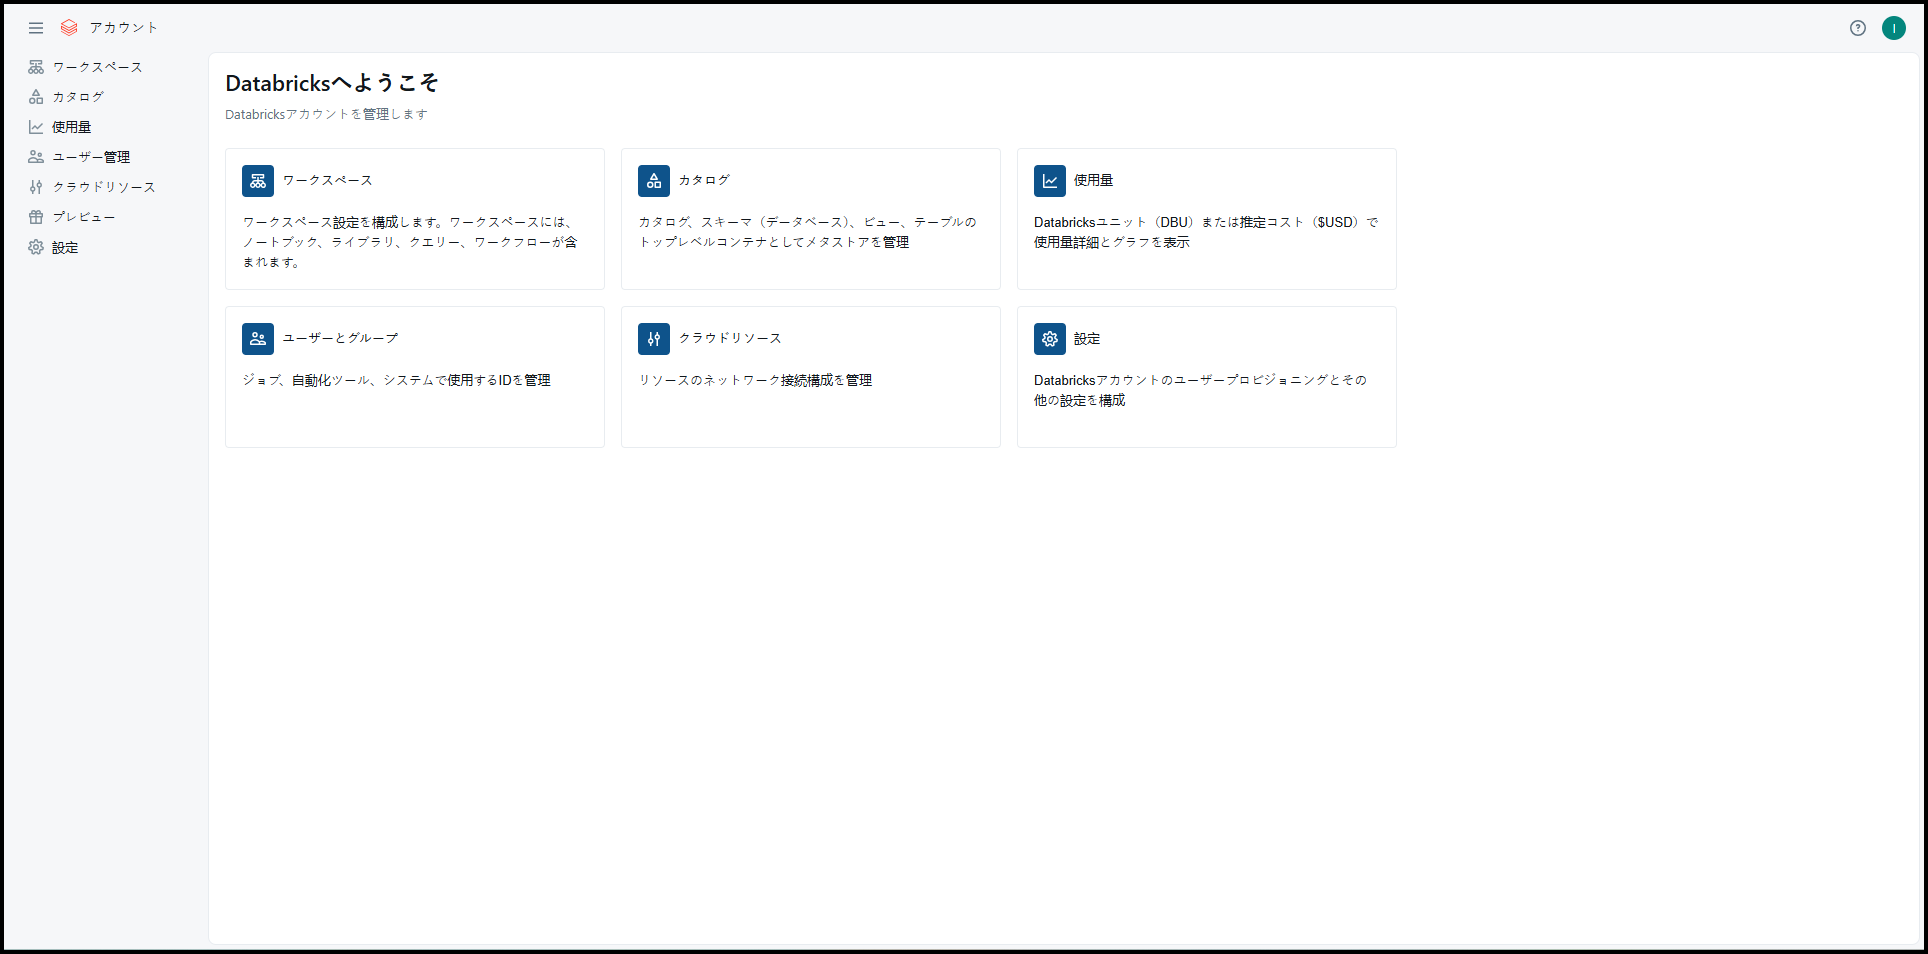Click the Databricks logo icon
The image size is (1928, 954).
coord(69,28)
